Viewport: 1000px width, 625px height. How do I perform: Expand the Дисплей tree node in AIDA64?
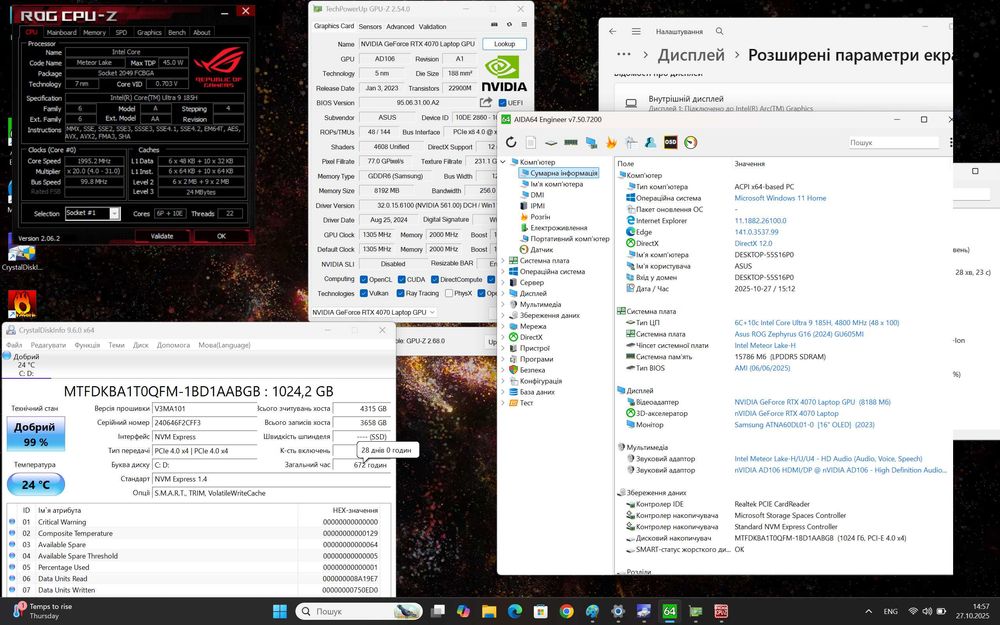503,293
